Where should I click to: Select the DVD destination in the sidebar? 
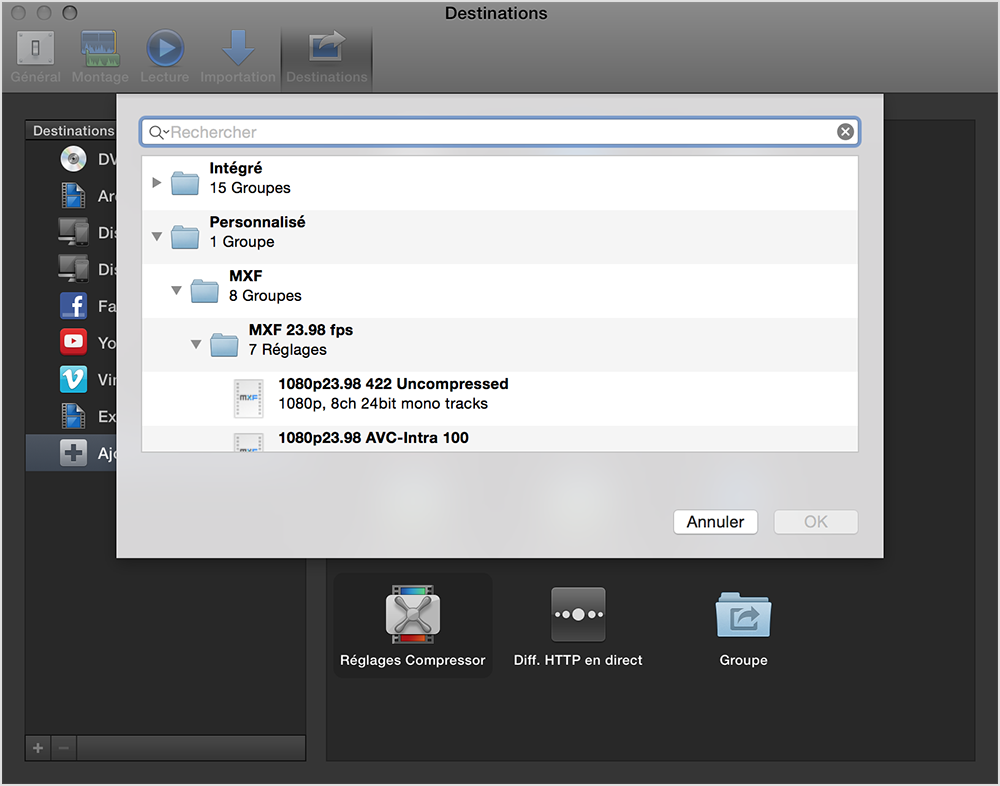coord(73,158)
